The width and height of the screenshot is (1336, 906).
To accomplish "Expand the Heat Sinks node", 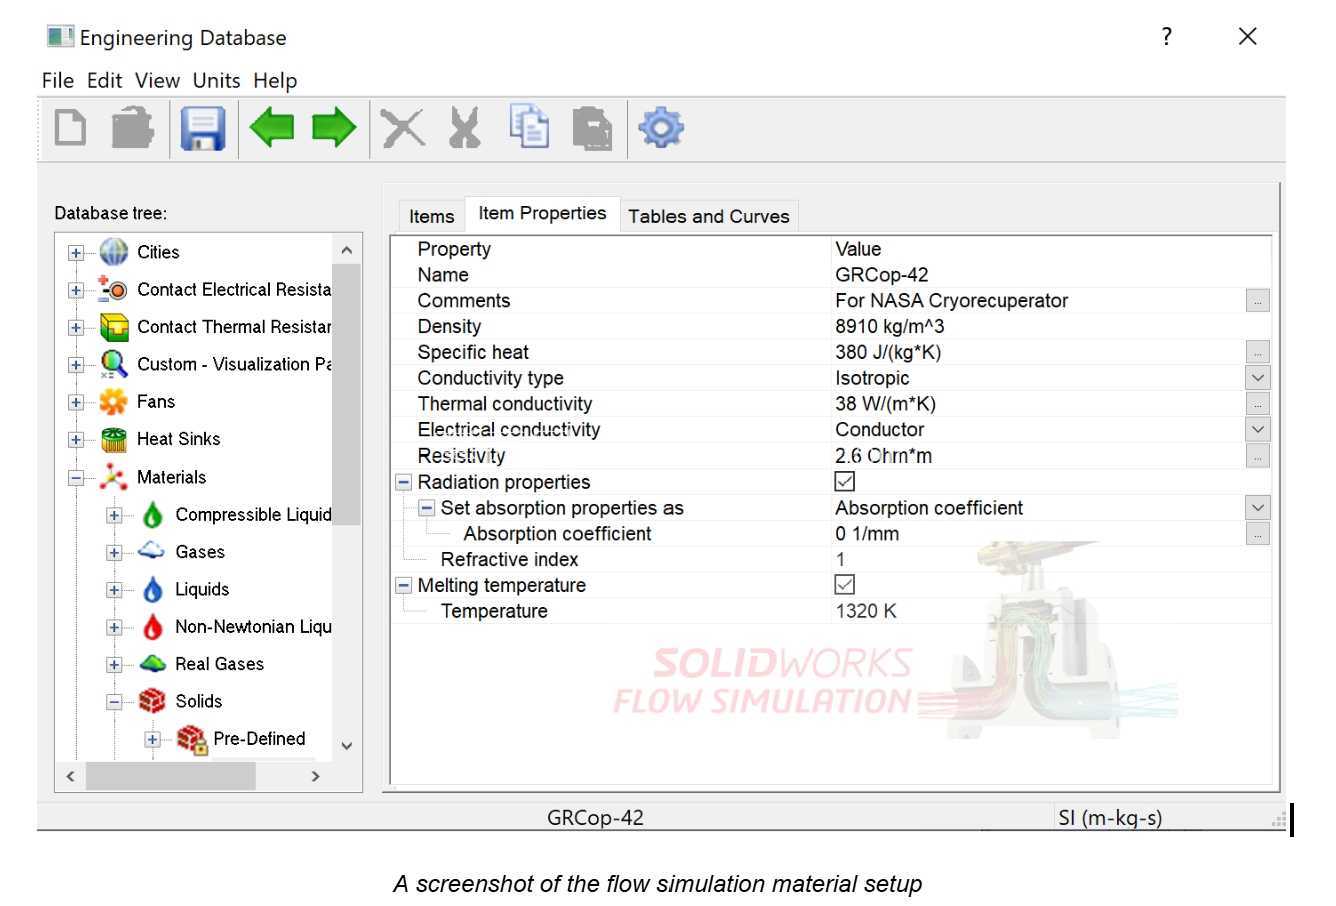I will pyautogui.click(x=76, y=440).
